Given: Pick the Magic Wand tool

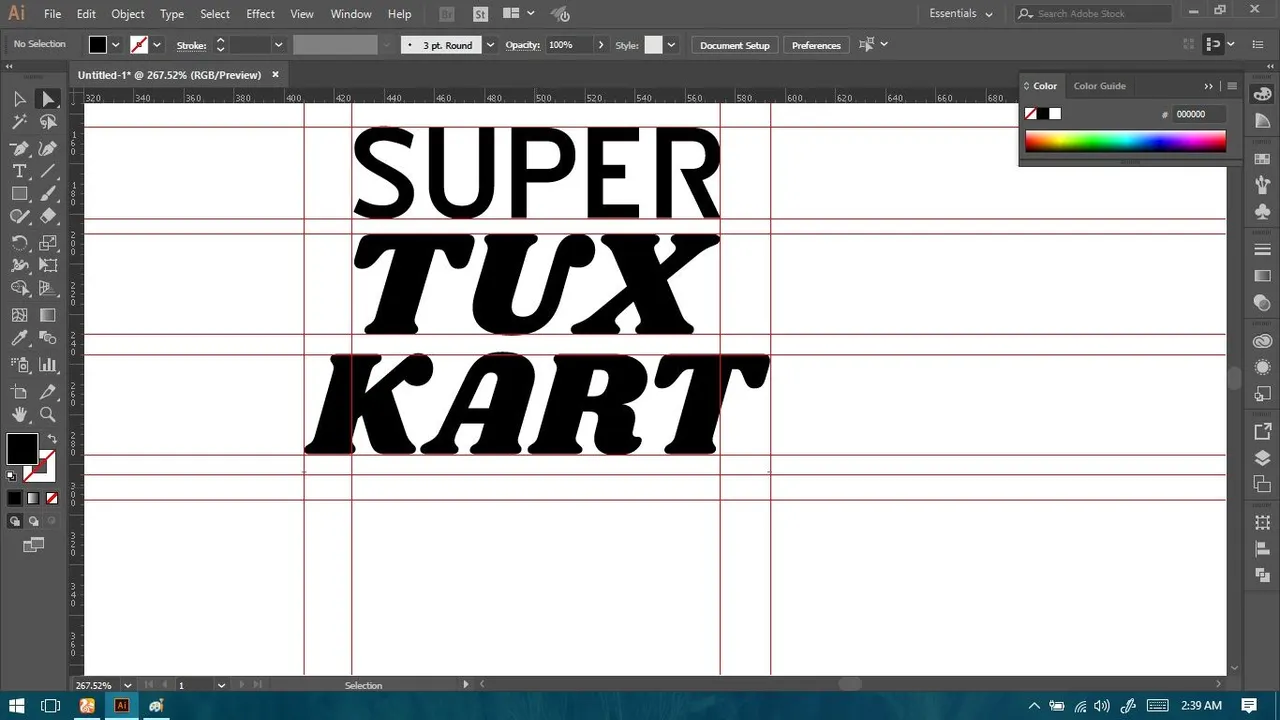Looking at the screenshot, I should [19, 122].
